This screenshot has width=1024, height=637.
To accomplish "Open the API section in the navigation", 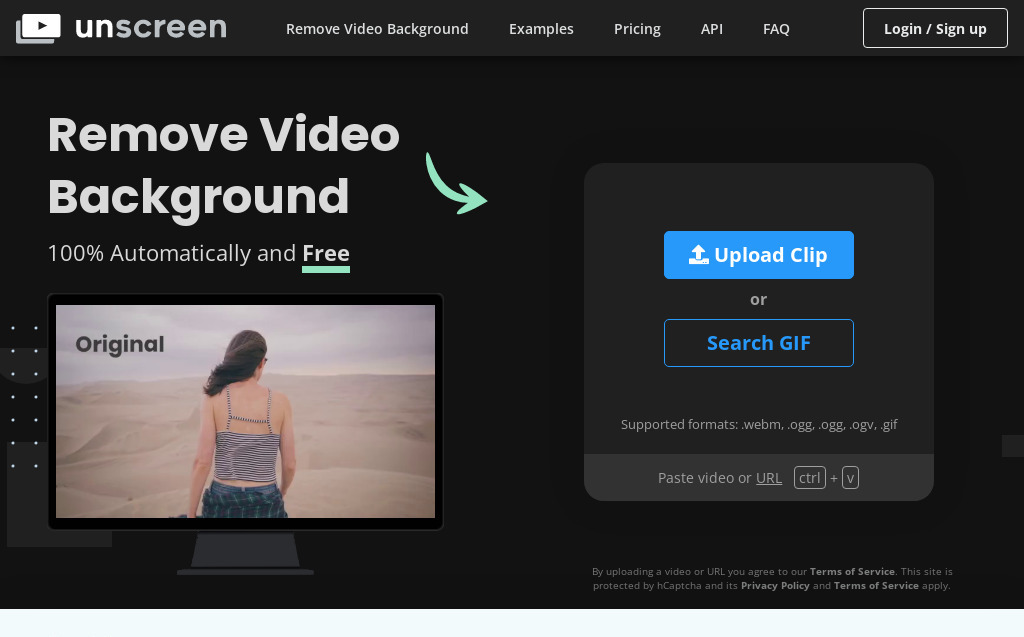I will [712, 28].
